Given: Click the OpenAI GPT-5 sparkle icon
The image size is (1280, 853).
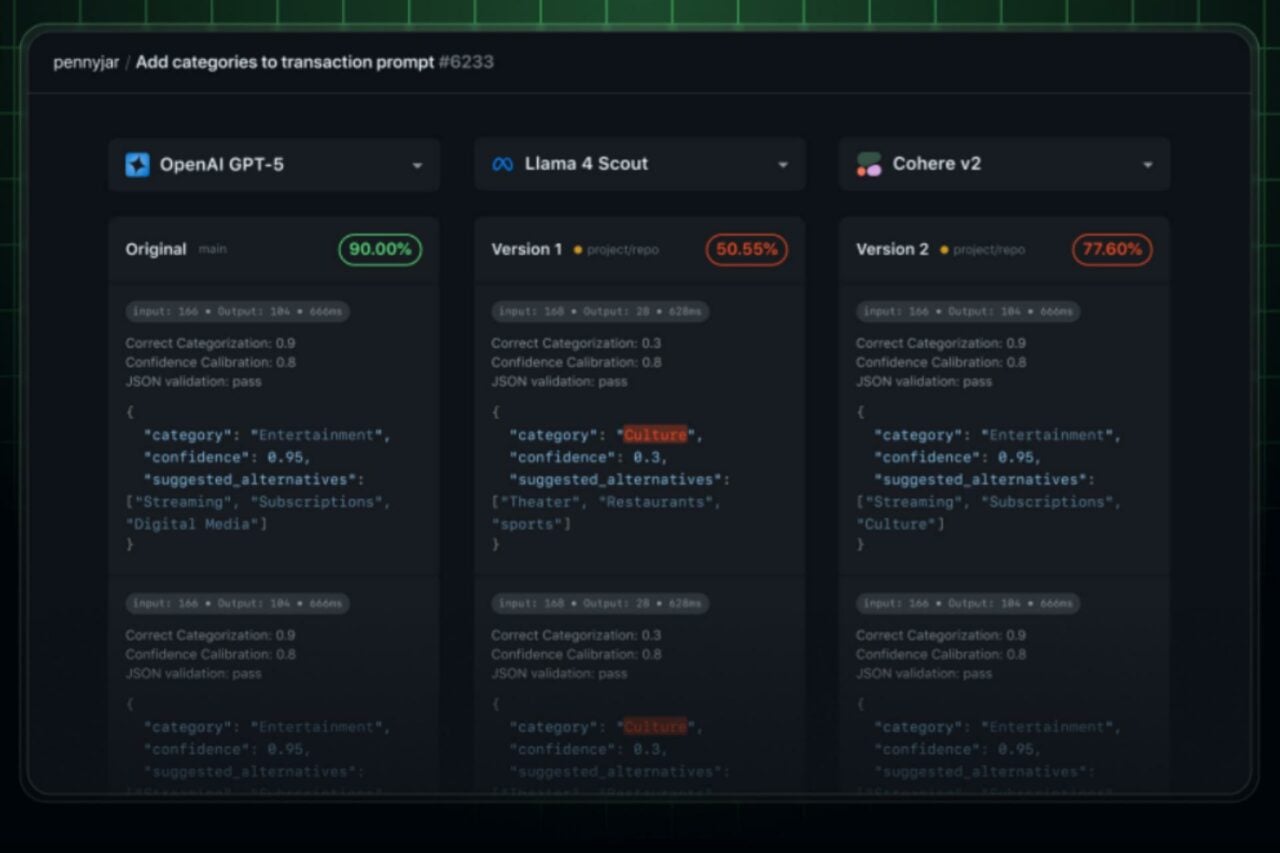Looking at the screenshot, I should pos(137,165).
